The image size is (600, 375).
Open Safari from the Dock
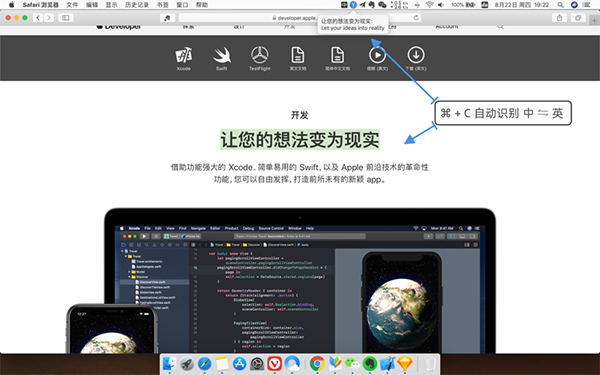point(205,364)
